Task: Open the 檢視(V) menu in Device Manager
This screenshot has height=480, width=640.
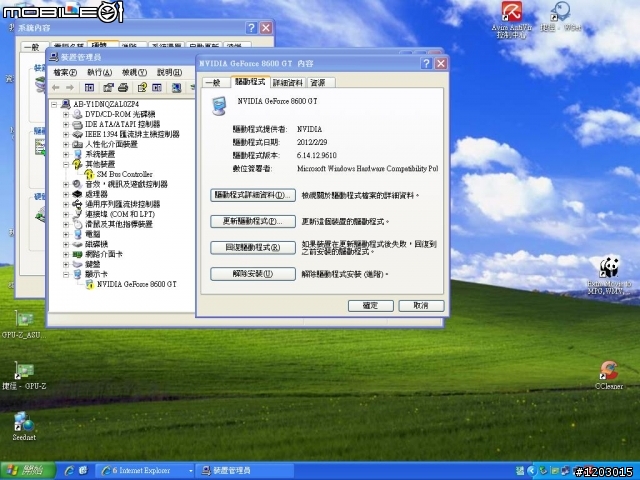Action: coord(134,72)
